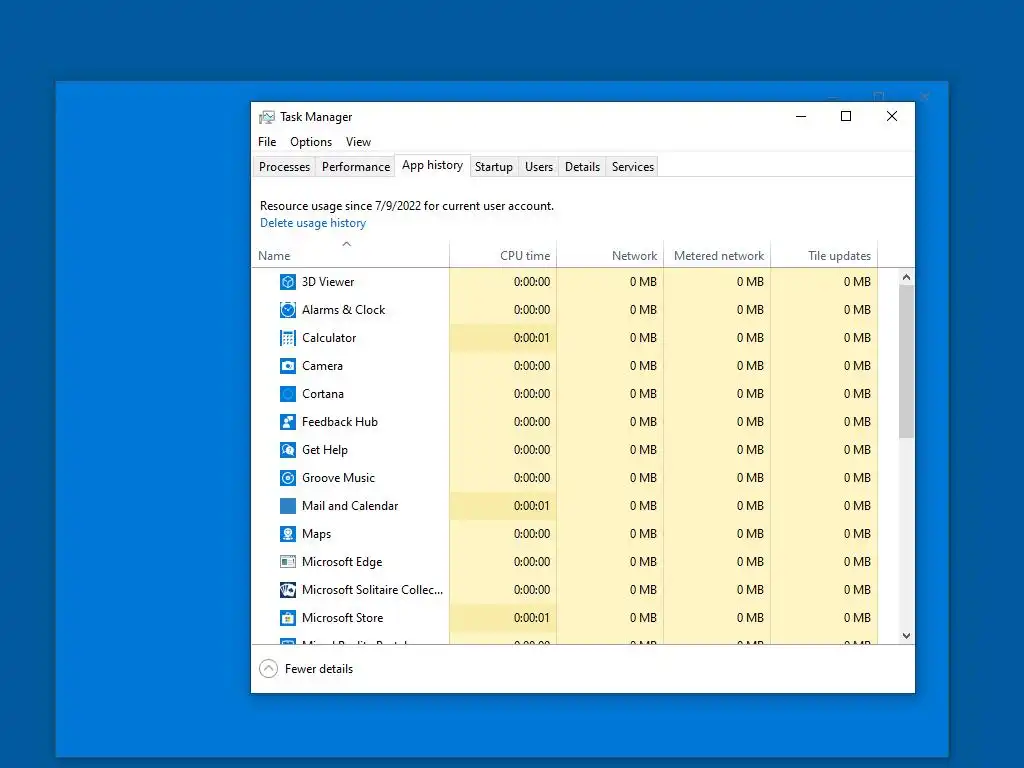
Task: Click the scrollbar up arrow
Action: (x=906, y=278)
